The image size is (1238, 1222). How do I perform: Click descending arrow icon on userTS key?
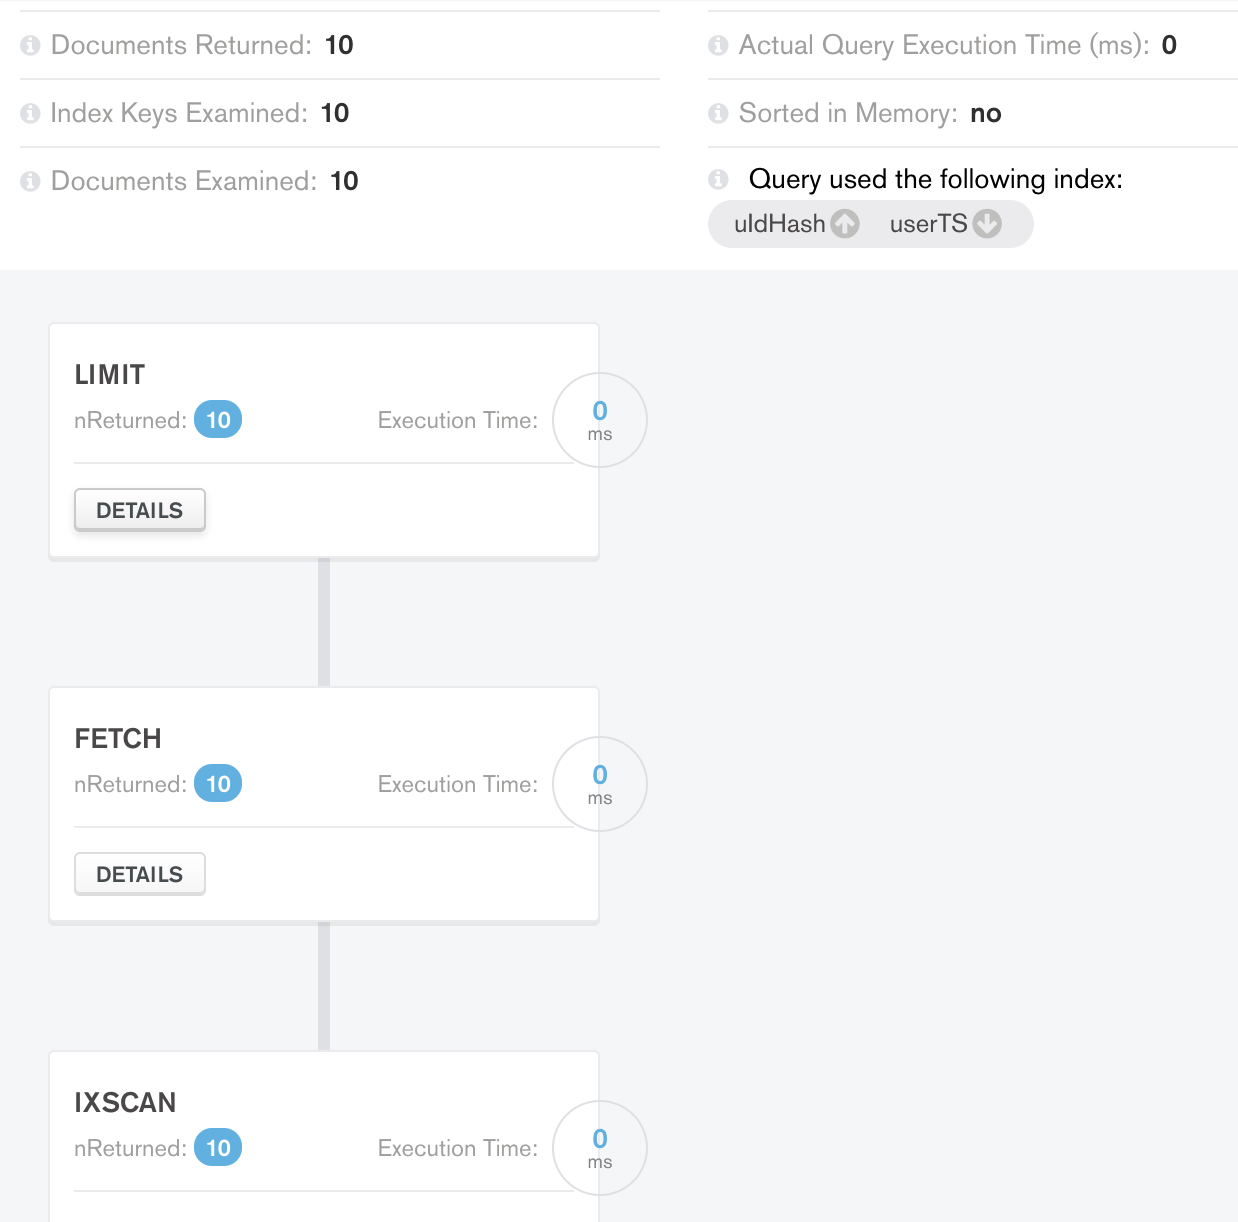click(x=987, y=224)
